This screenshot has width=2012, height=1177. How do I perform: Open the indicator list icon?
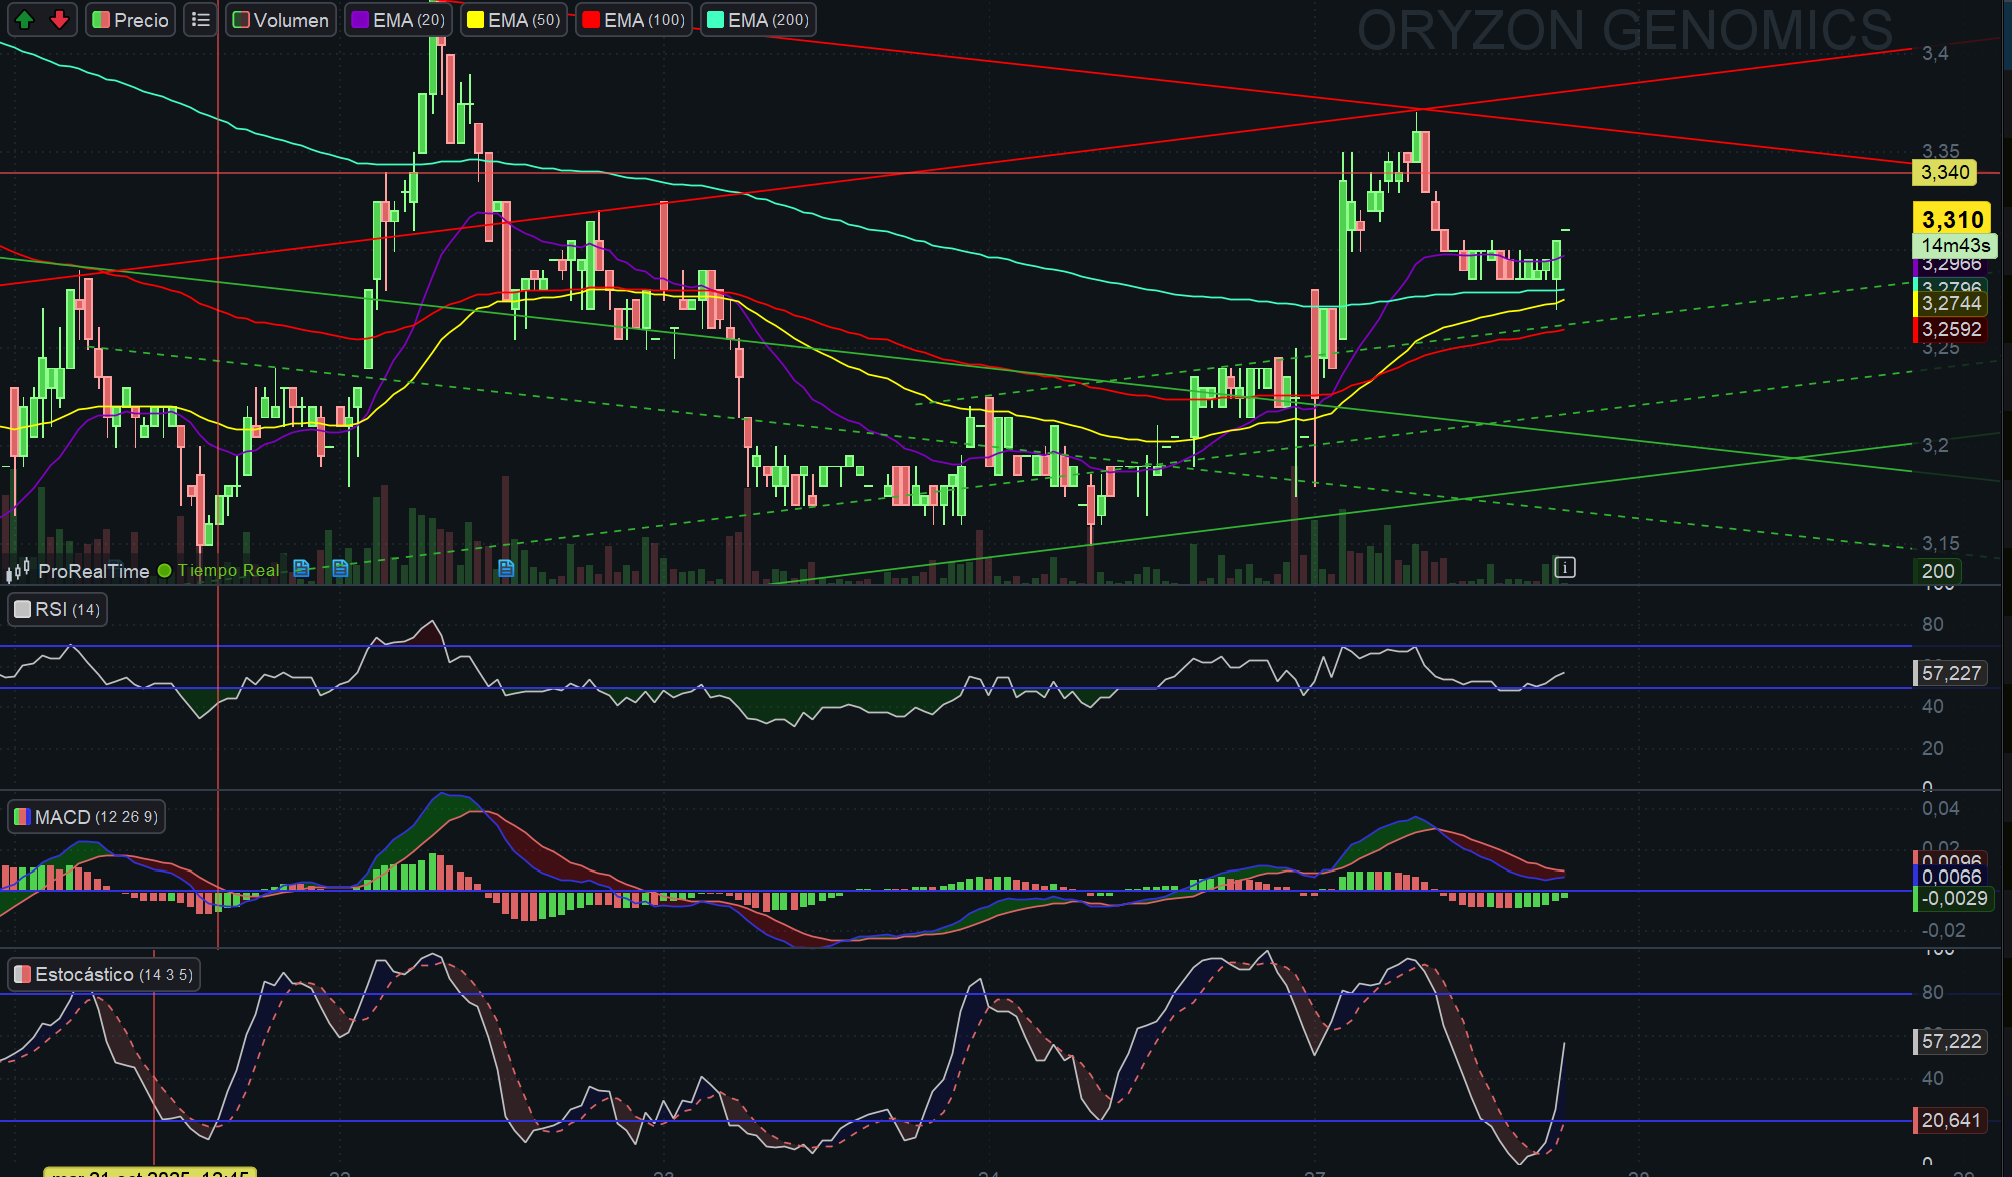tap(201, 20)
